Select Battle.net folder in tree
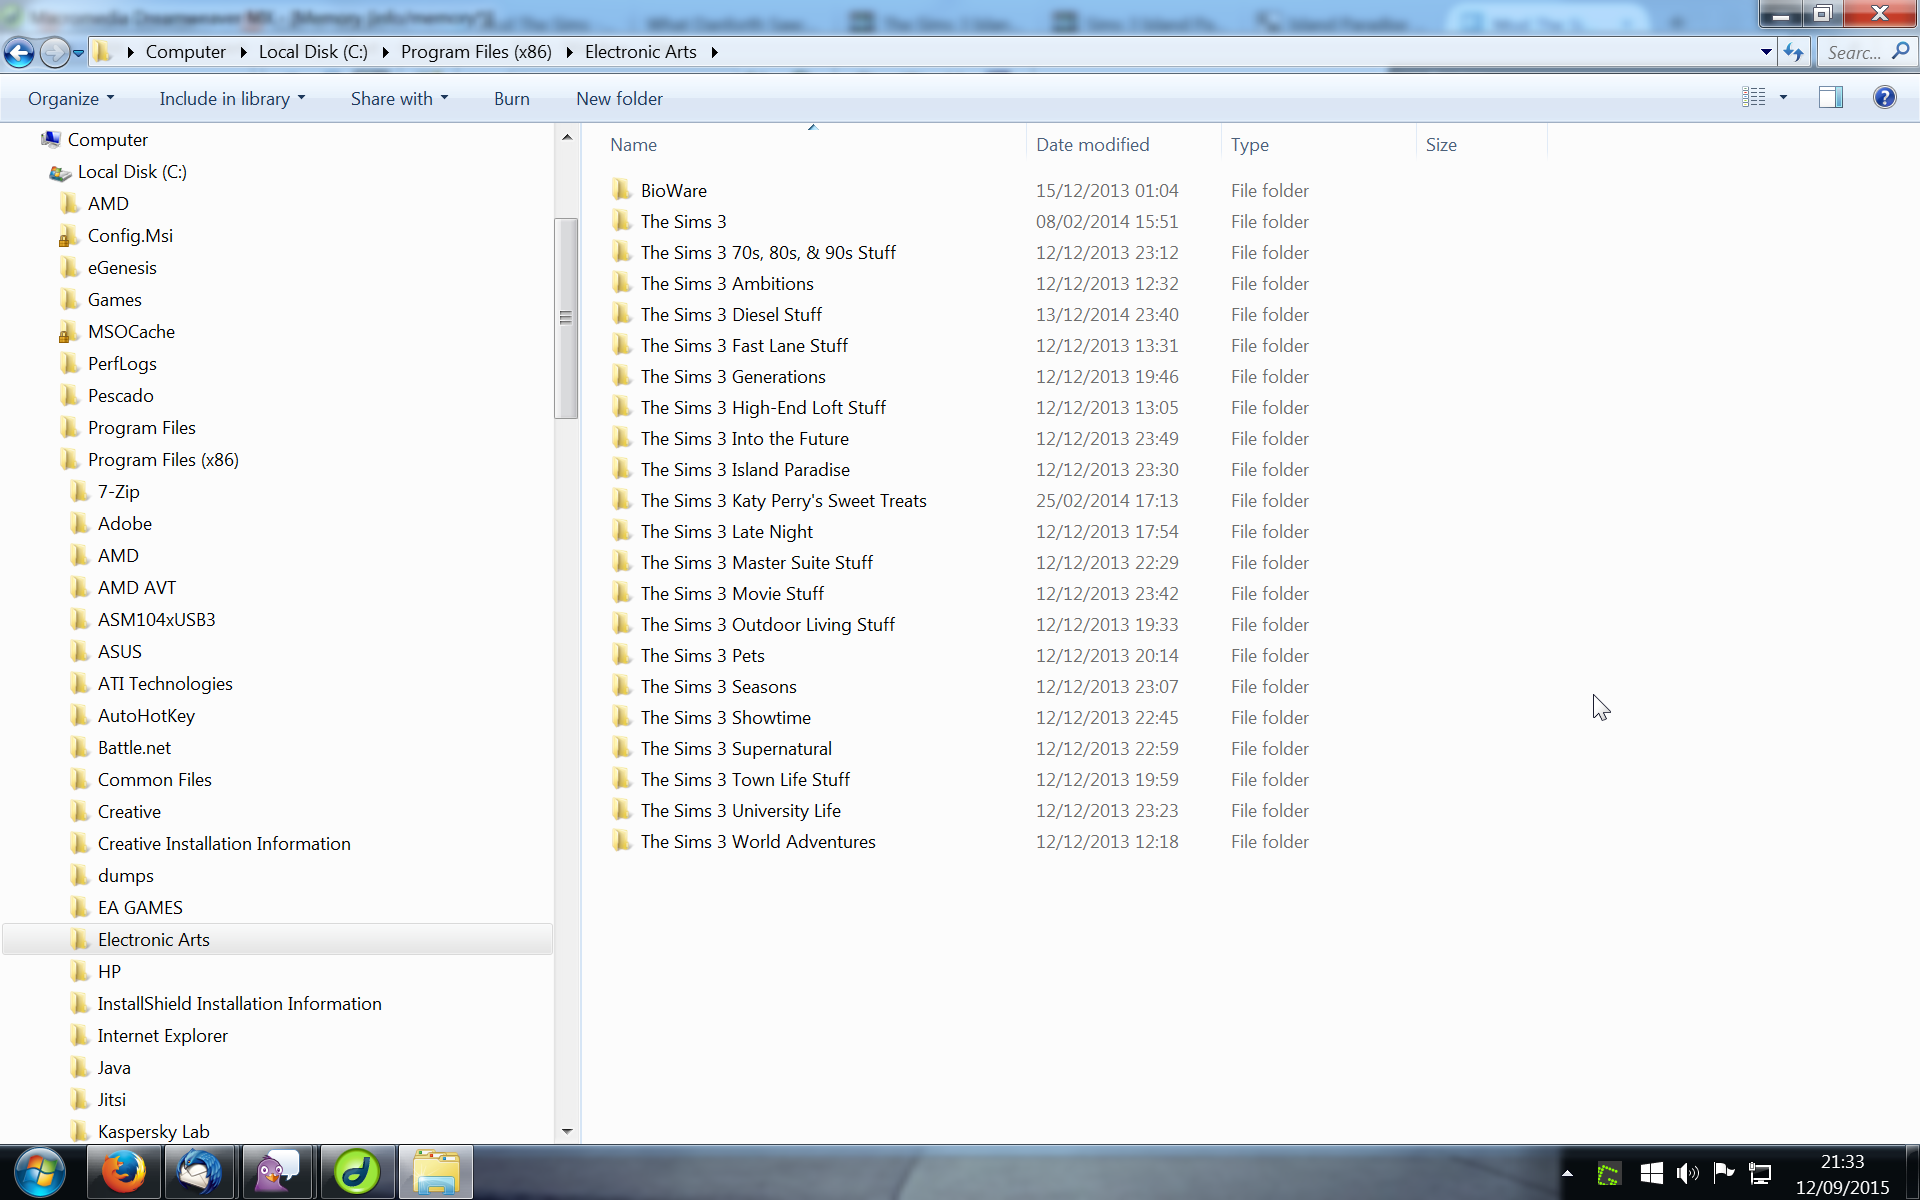Screen dimensions: 1920x1200 pyautogui.click(x=134, y=748)
